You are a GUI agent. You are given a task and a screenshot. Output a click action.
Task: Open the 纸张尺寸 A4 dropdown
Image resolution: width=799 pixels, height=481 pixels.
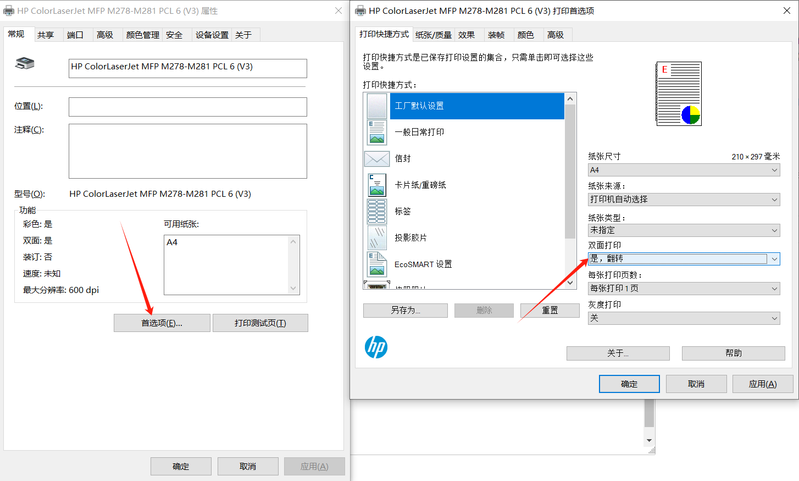click(x=683, y=170)
